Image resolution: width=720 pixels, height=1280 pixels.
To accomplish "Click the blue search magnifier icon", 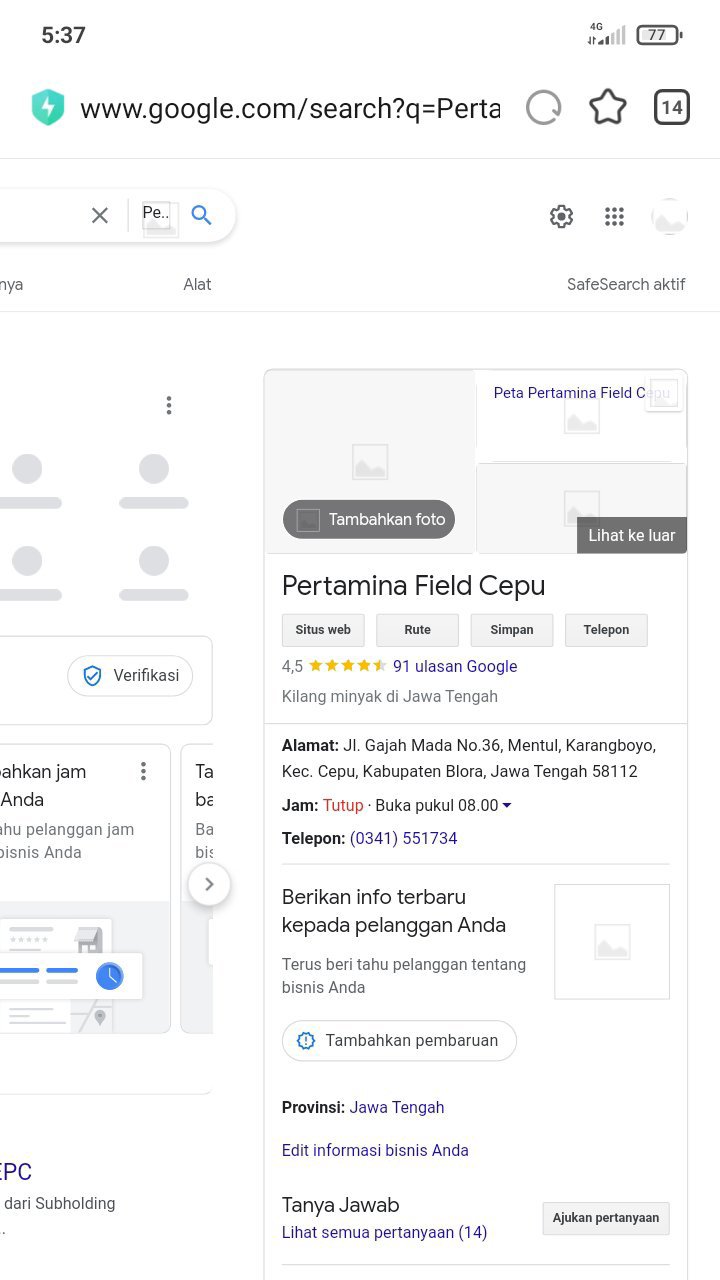I will tap(202, 215).
